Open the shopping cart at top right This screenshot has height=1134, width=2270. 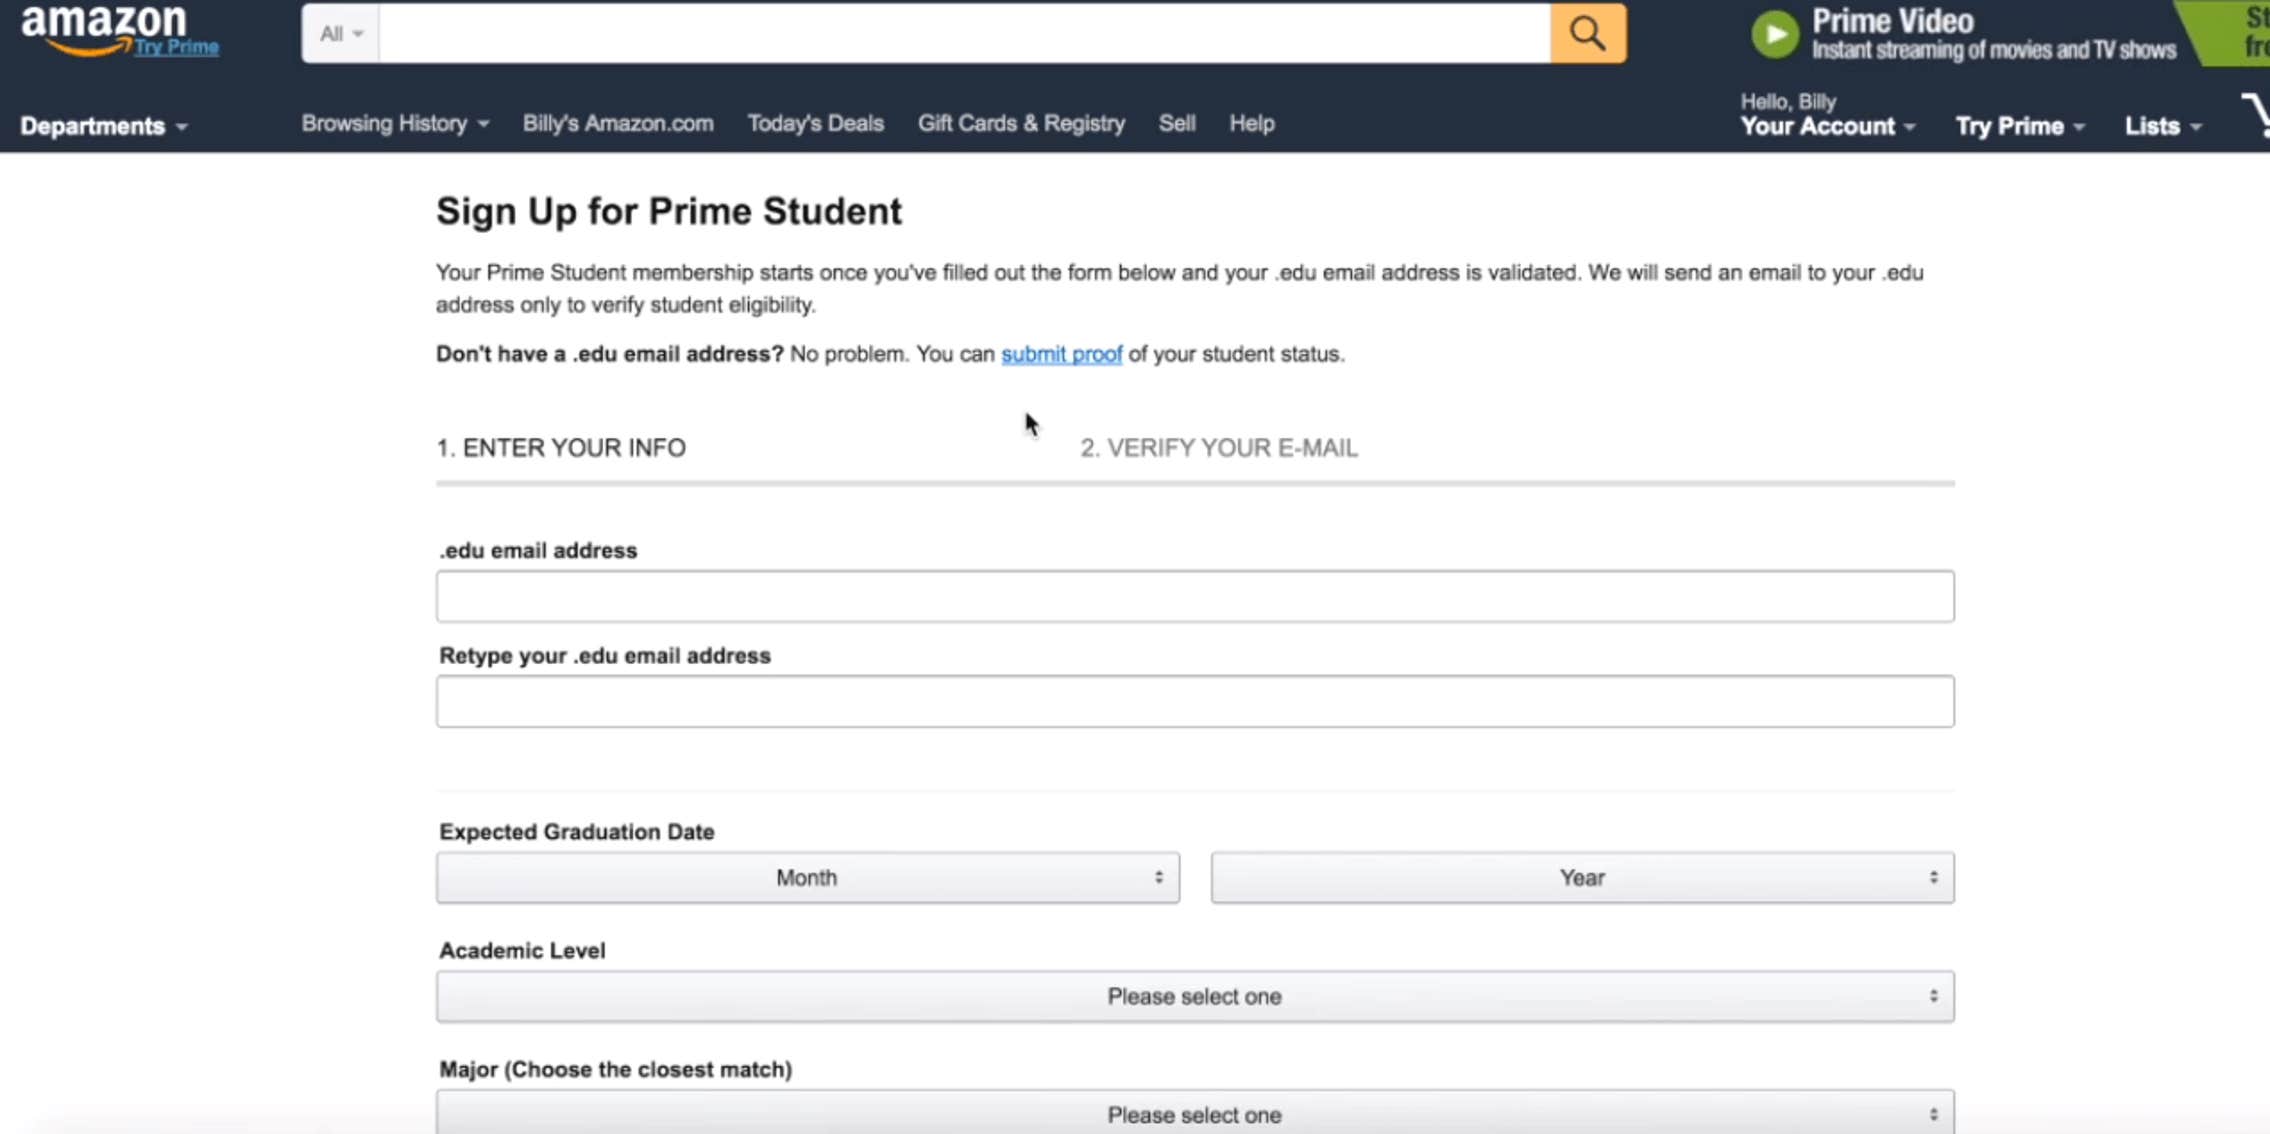click(x=2258, y=115)
